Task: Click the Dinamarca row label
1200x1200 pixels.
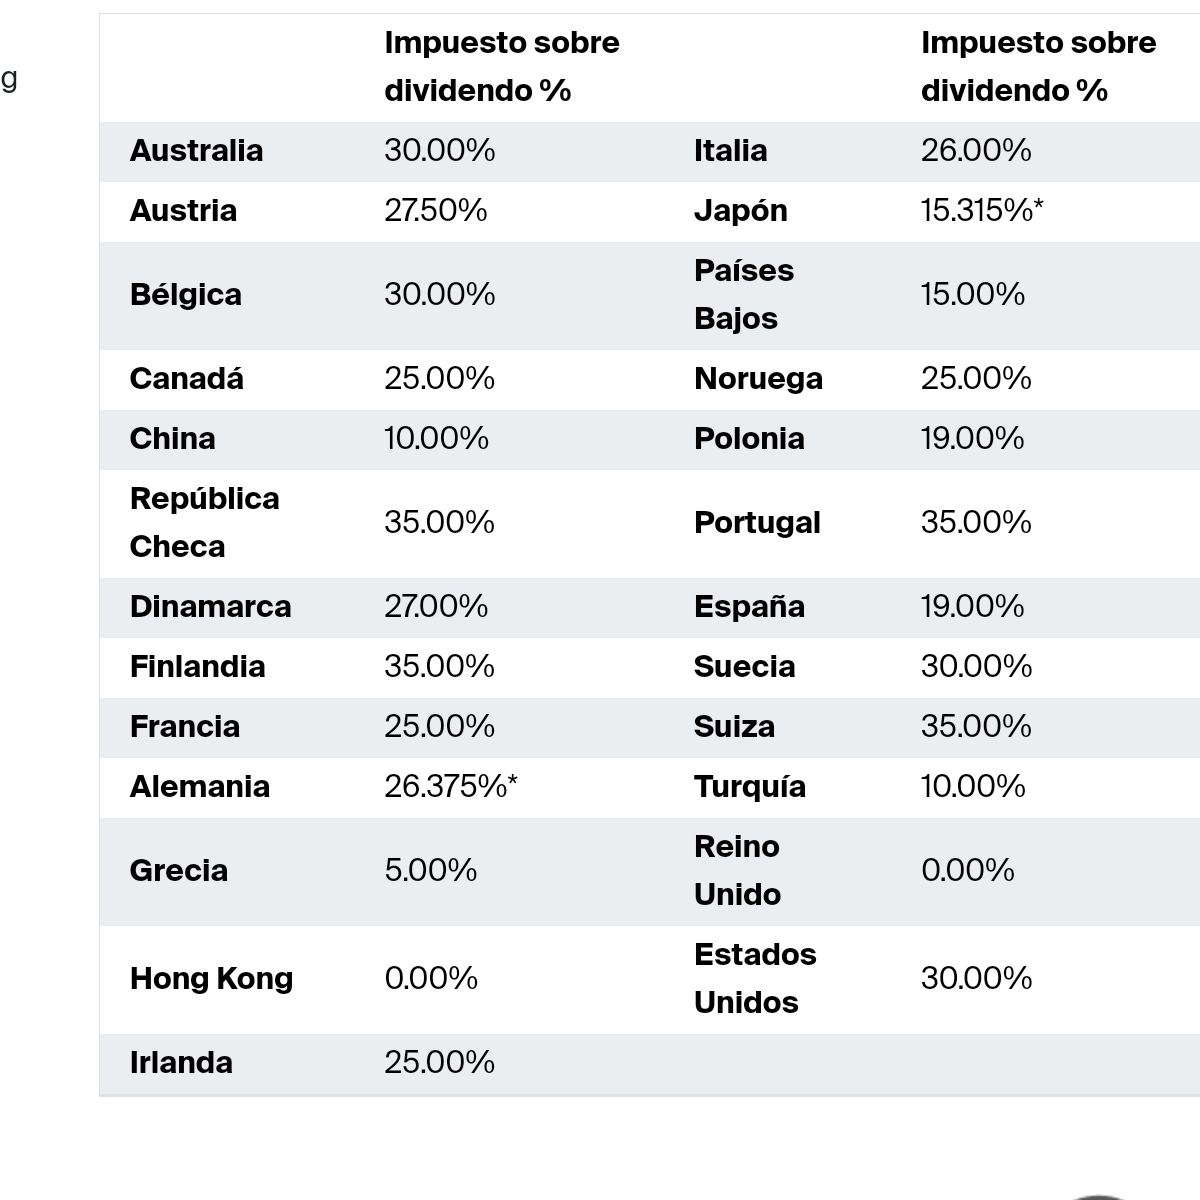Action: tap(210, 607)
